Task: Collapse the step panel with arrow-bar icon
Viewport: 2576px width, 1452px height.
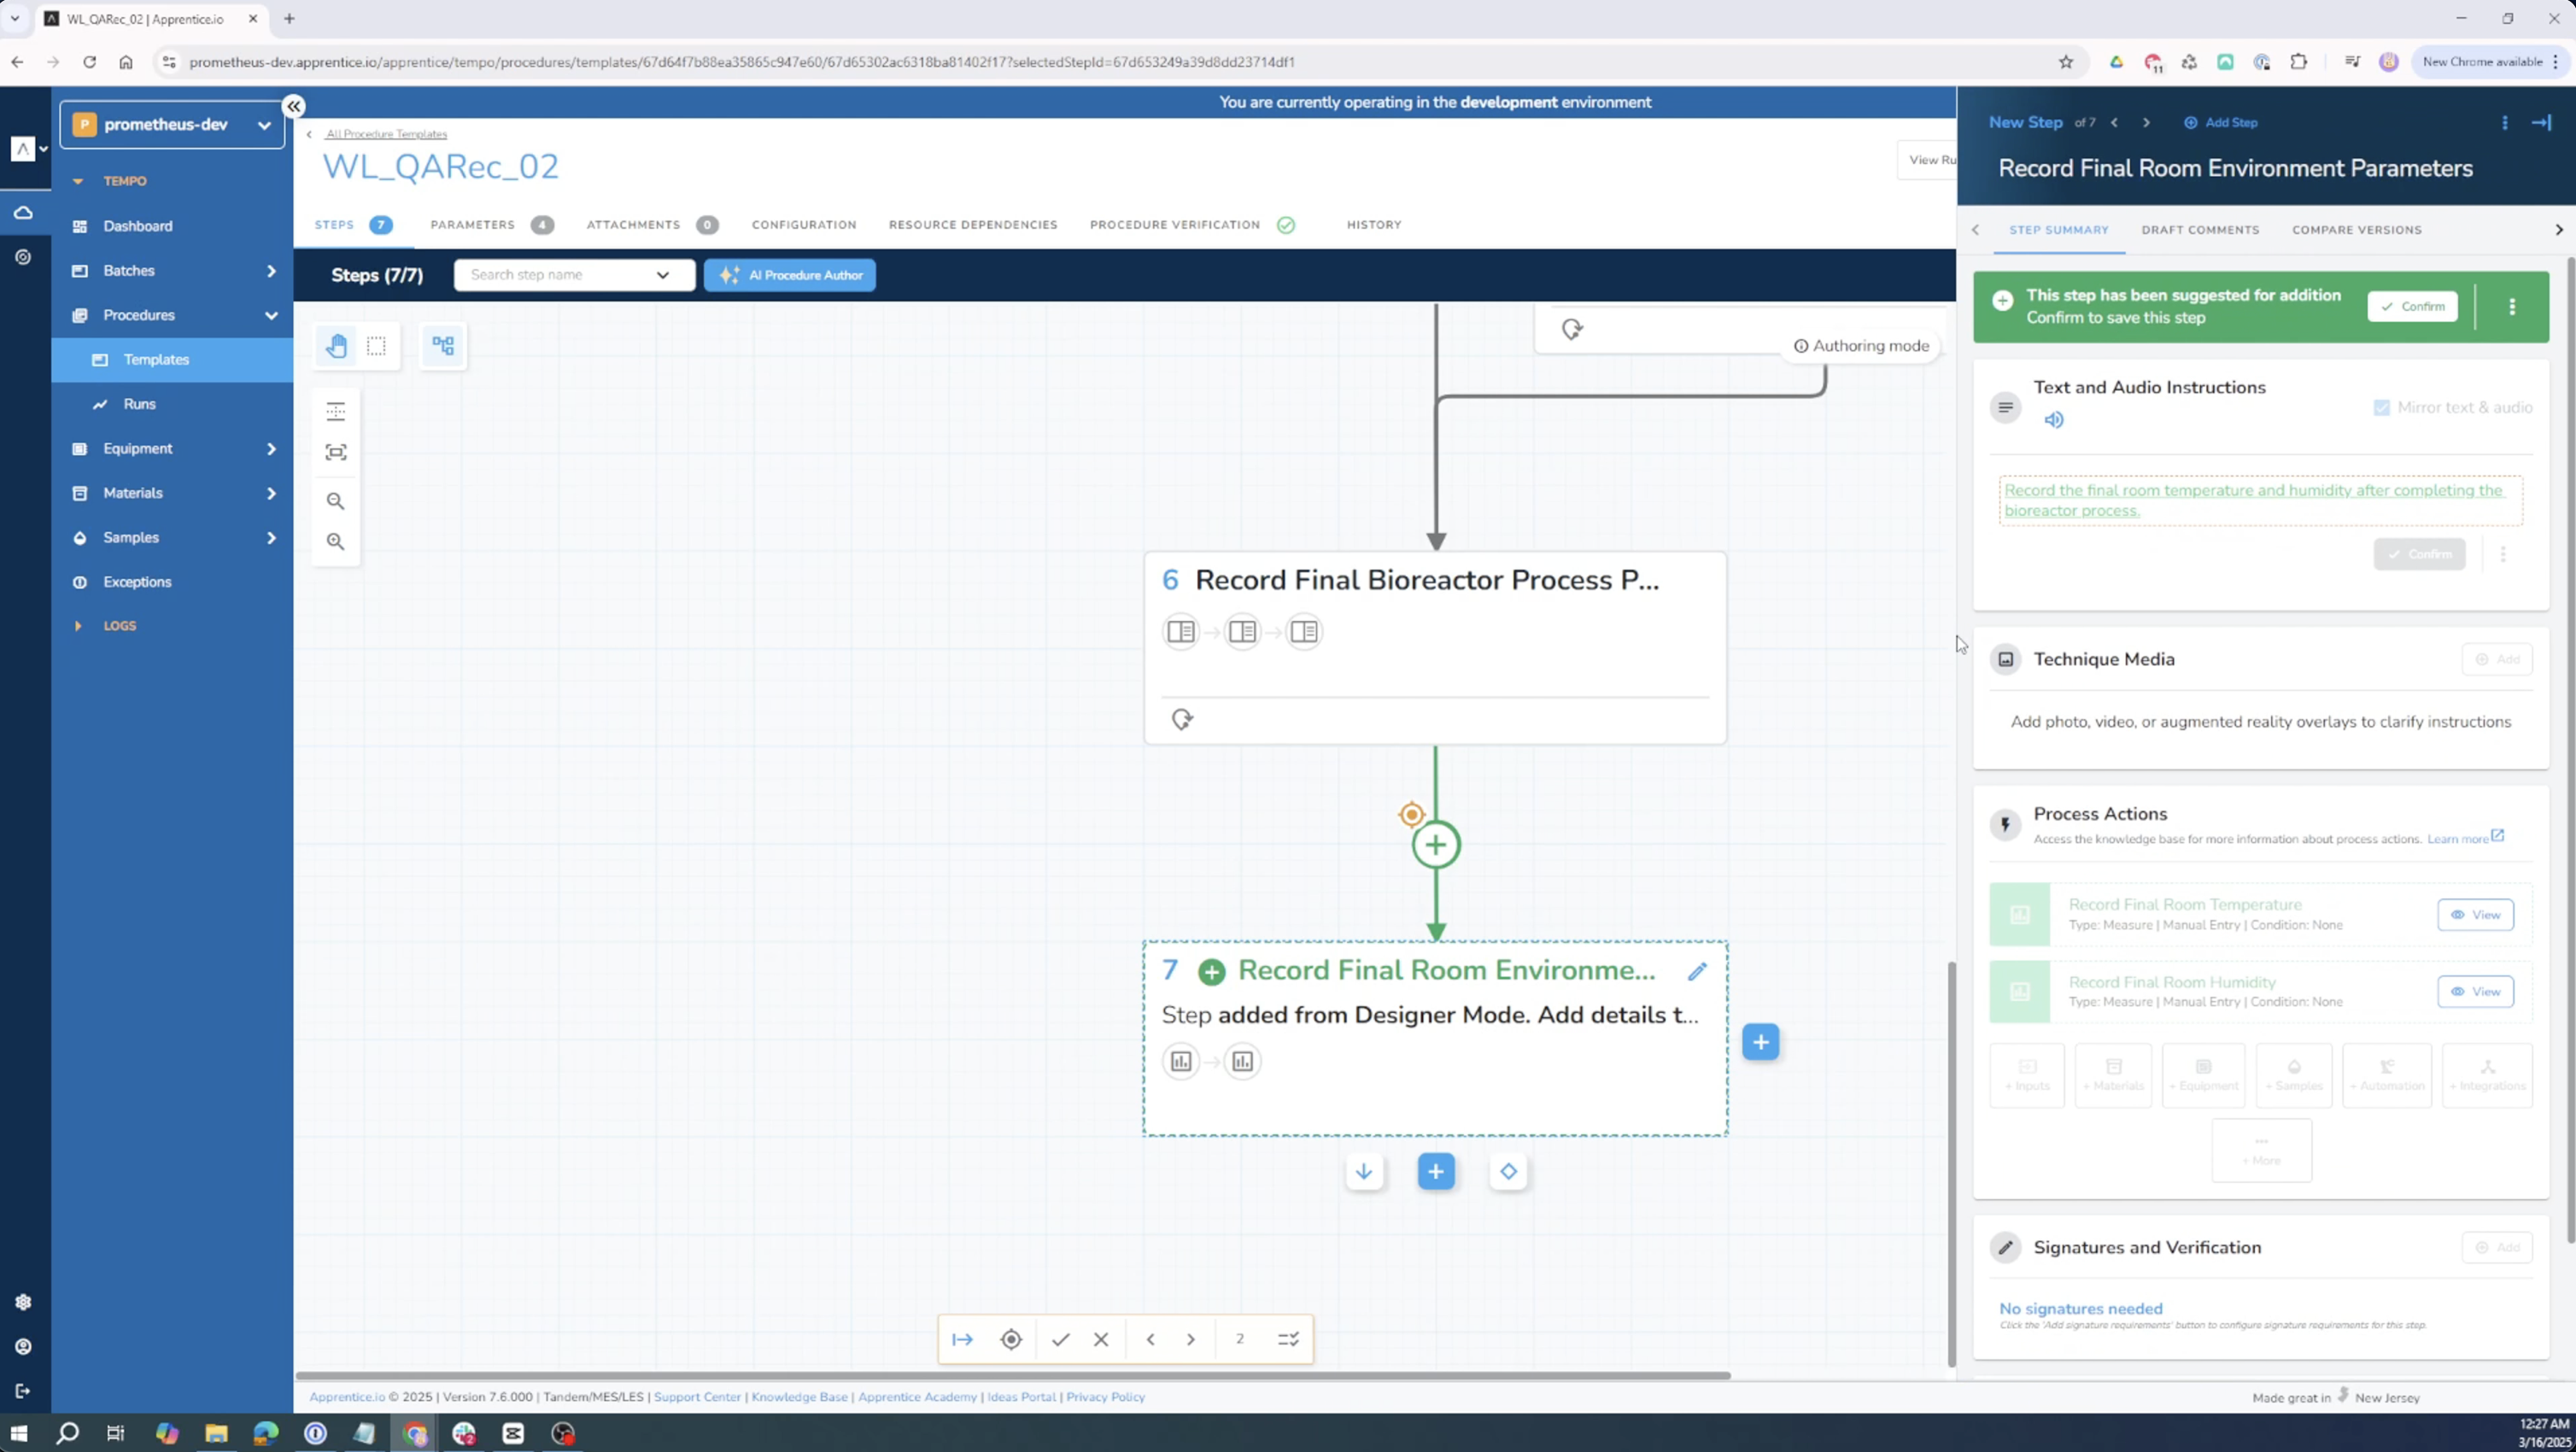Action: click(x=2541, y=123)
